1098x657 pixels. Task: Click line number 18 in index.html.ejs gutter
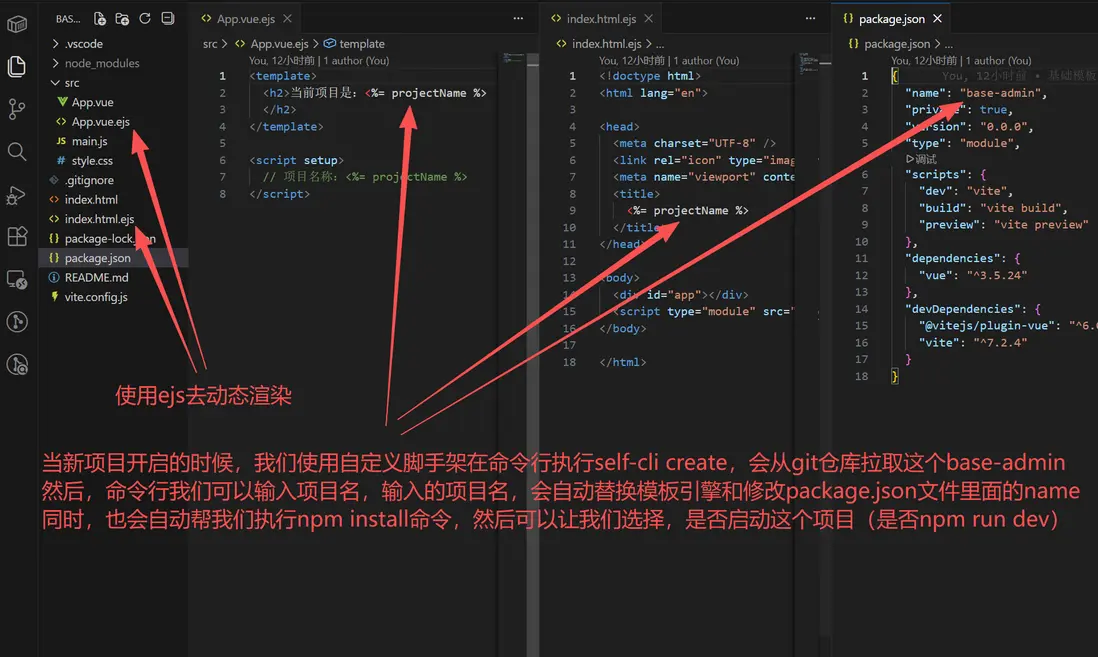pyautogui.click(x=569, y=362)
